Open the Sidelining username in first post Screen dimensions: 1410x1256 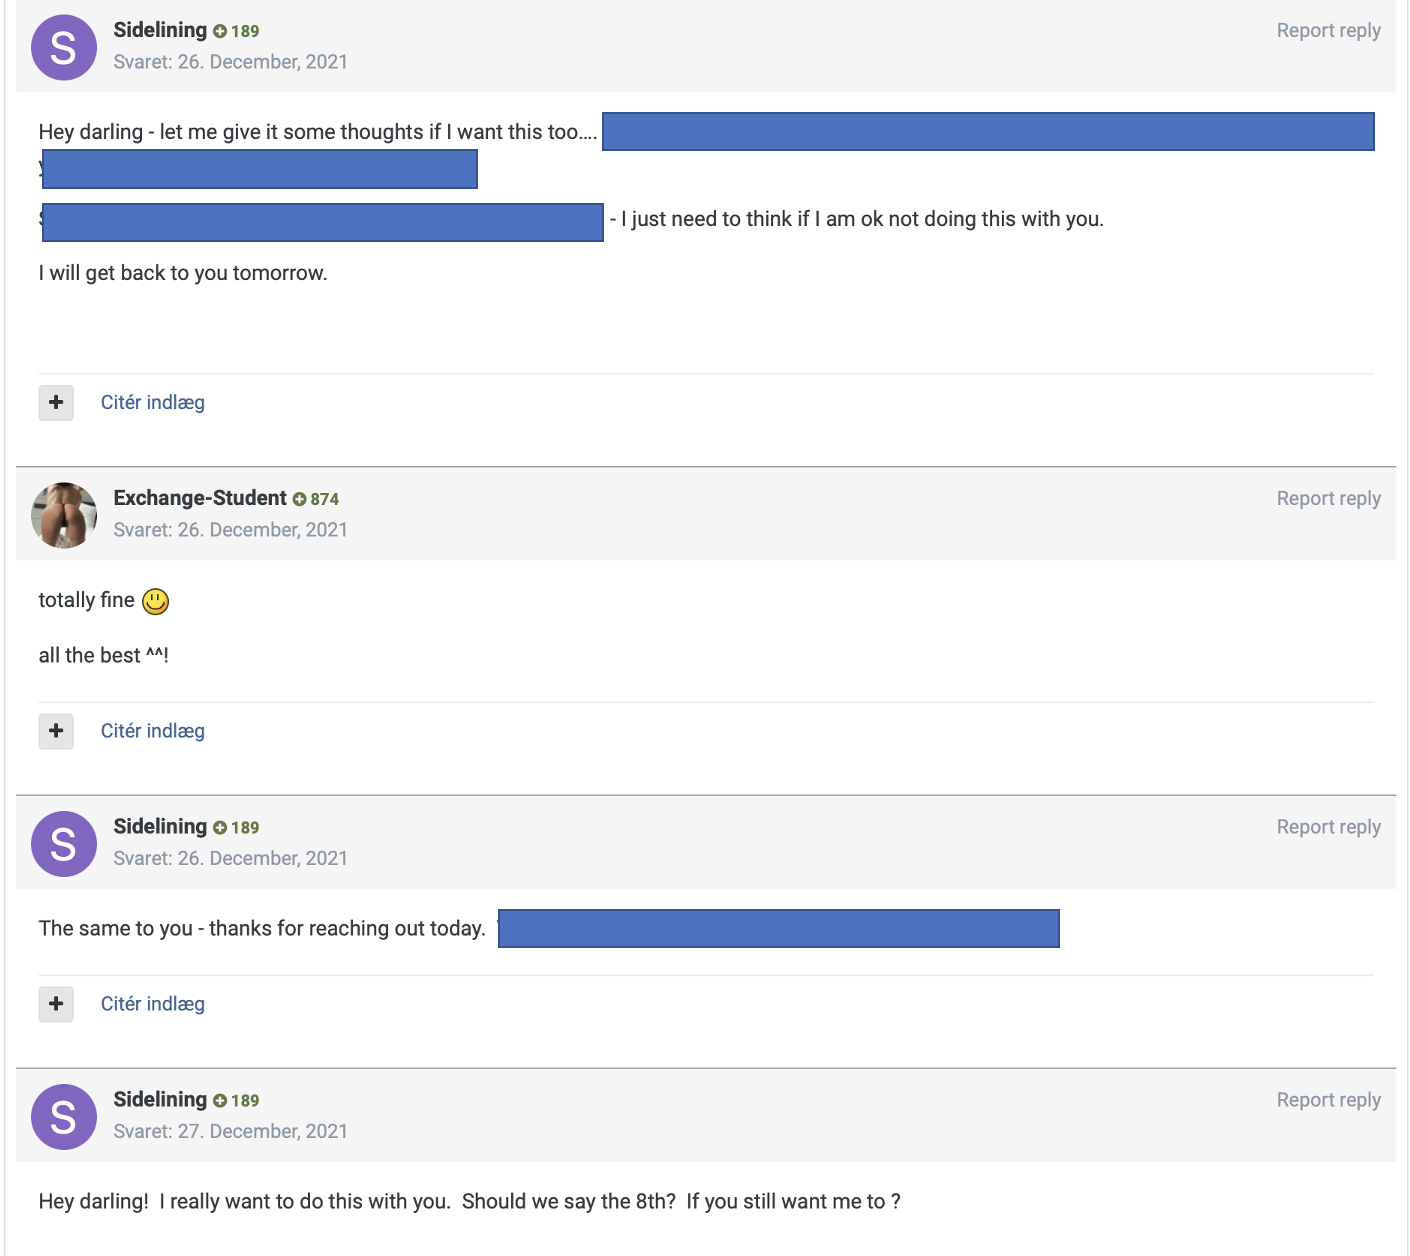(160, 30)
